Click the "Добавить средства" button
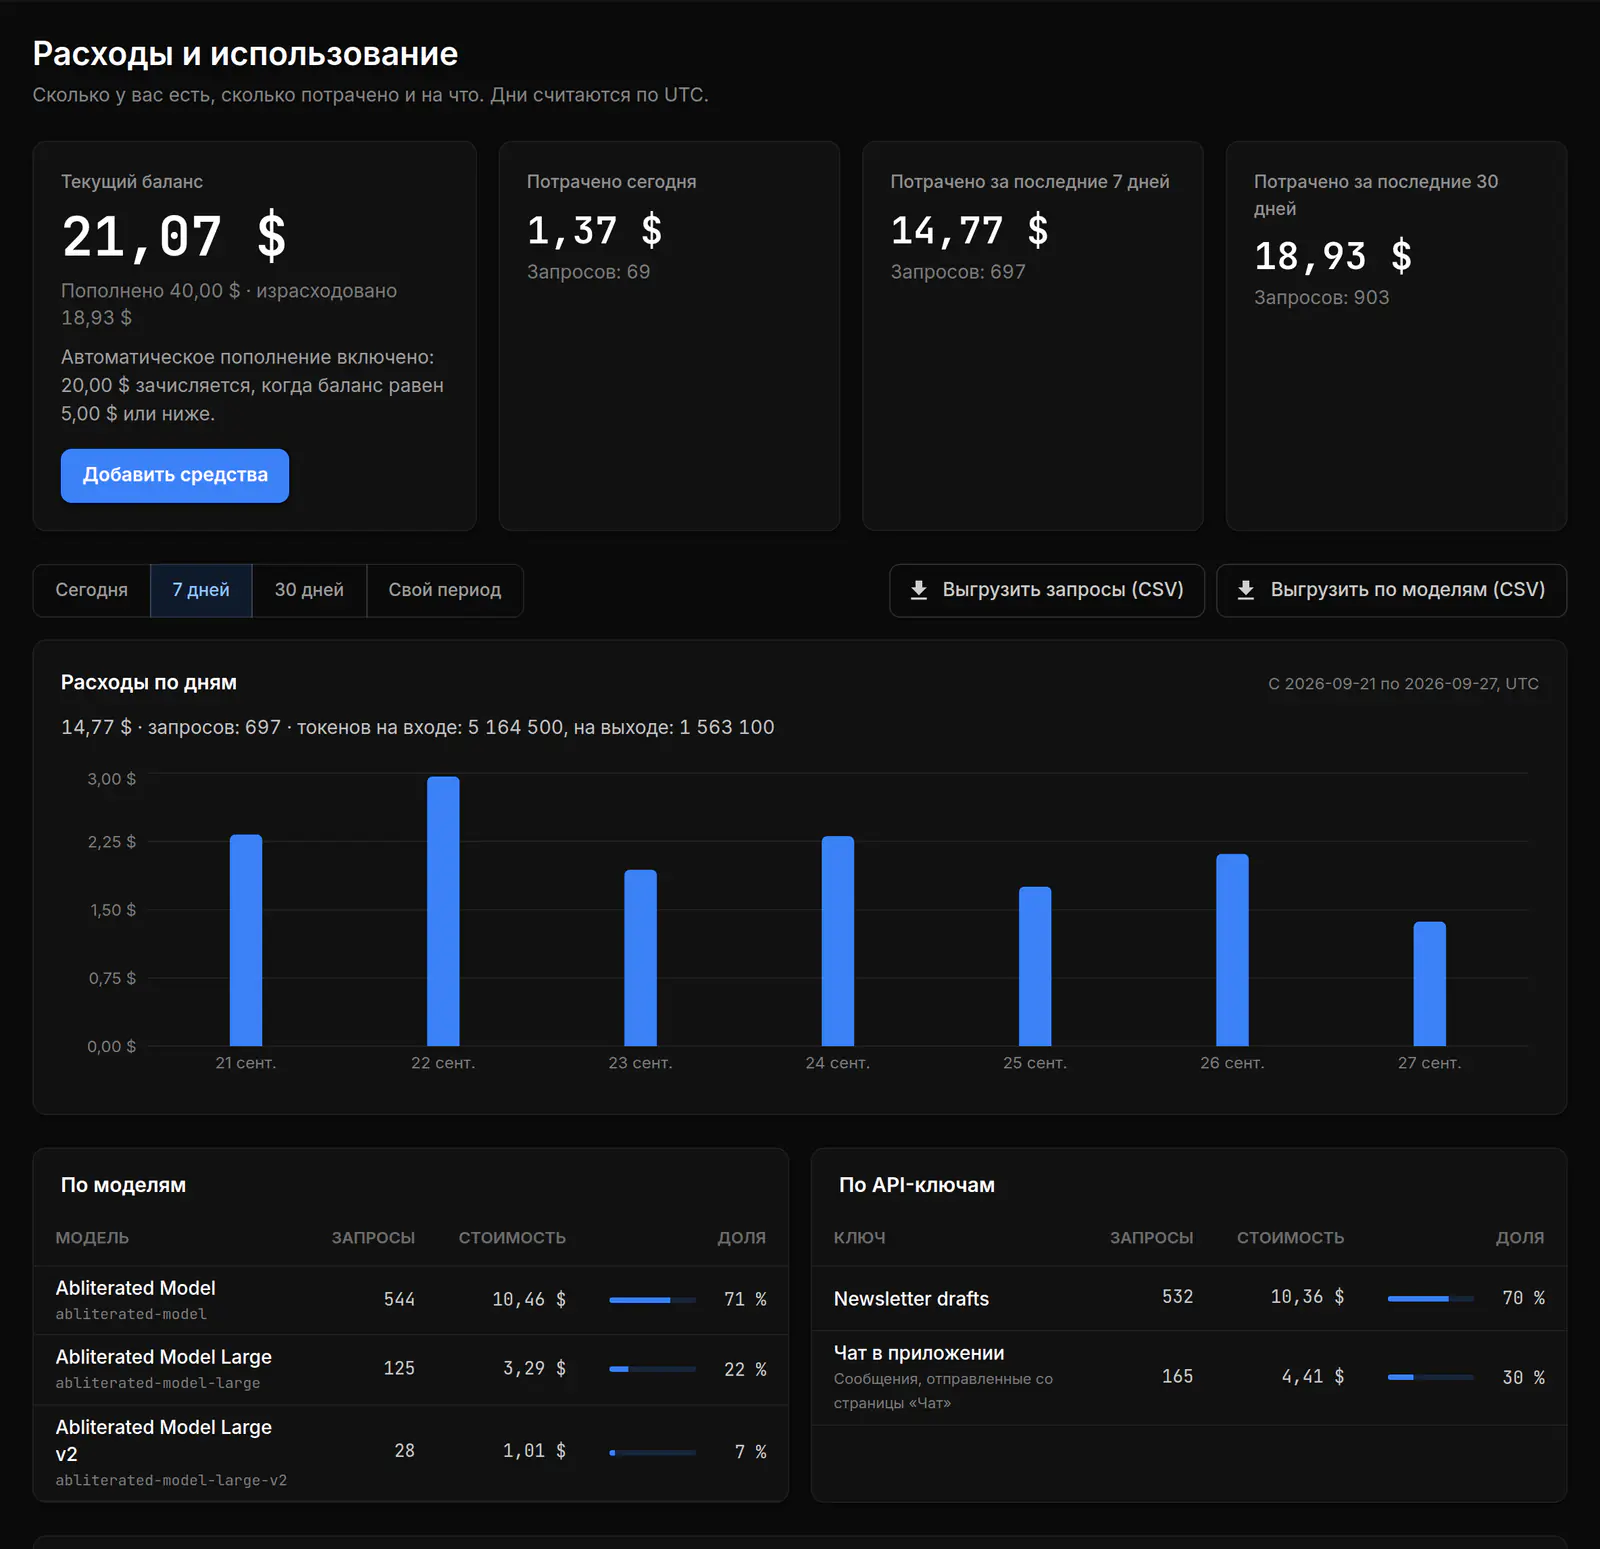The image size is (1600, 1549). tap(175, 475)
